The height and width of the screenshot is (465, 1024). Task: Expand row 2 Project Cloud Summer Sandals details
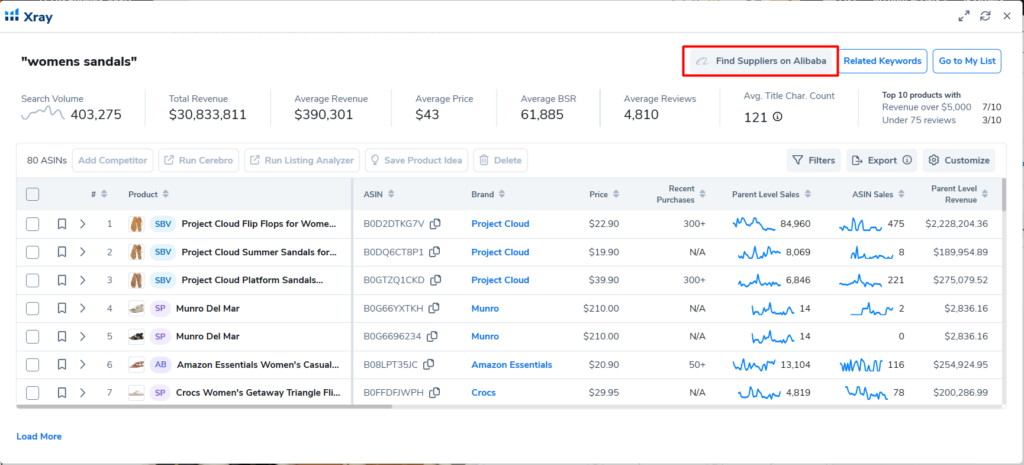click(83, 252)
